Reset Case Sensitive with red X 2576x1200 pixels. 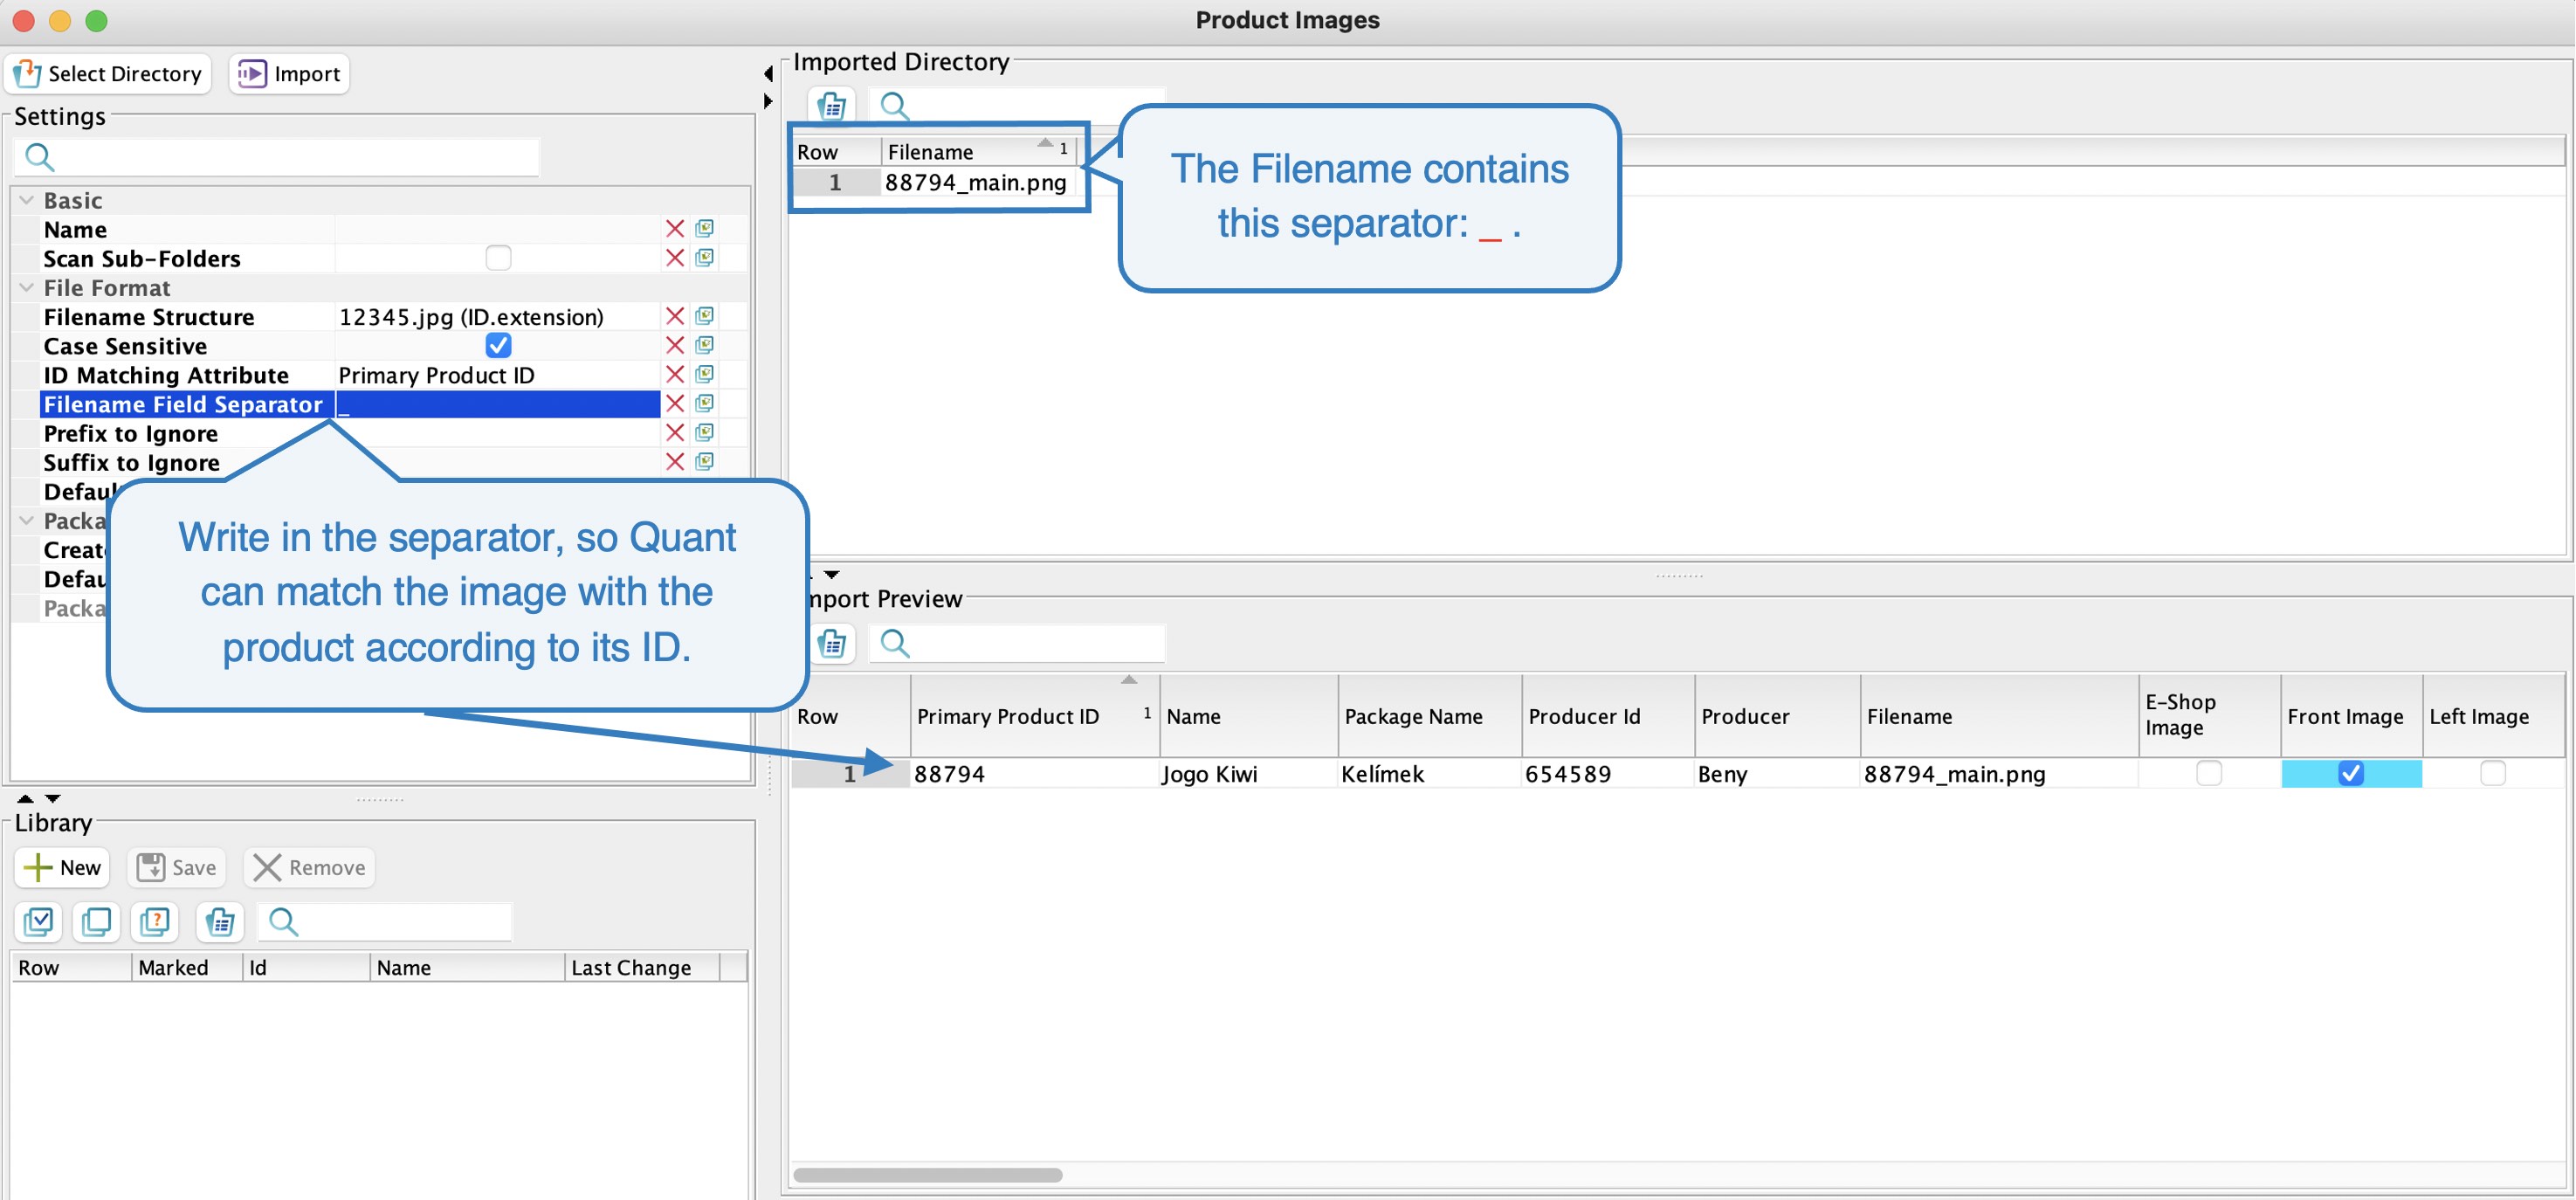[x=675, y=346]
